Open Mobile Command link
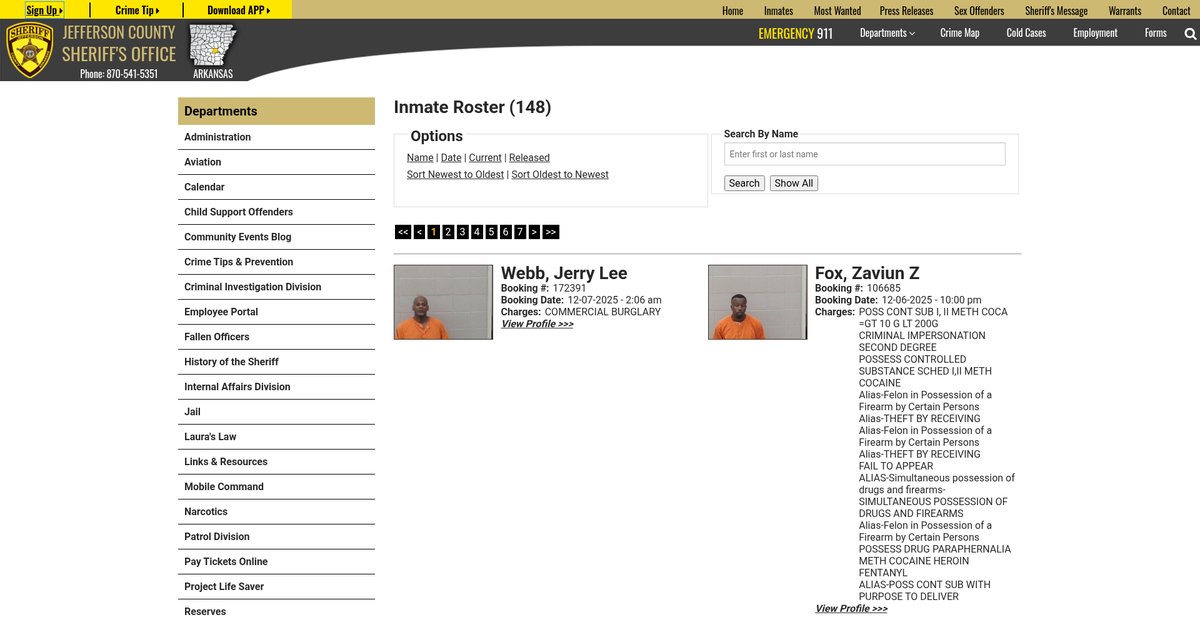The width and height of the screenshot is (1200, 620). click(276, 487)
